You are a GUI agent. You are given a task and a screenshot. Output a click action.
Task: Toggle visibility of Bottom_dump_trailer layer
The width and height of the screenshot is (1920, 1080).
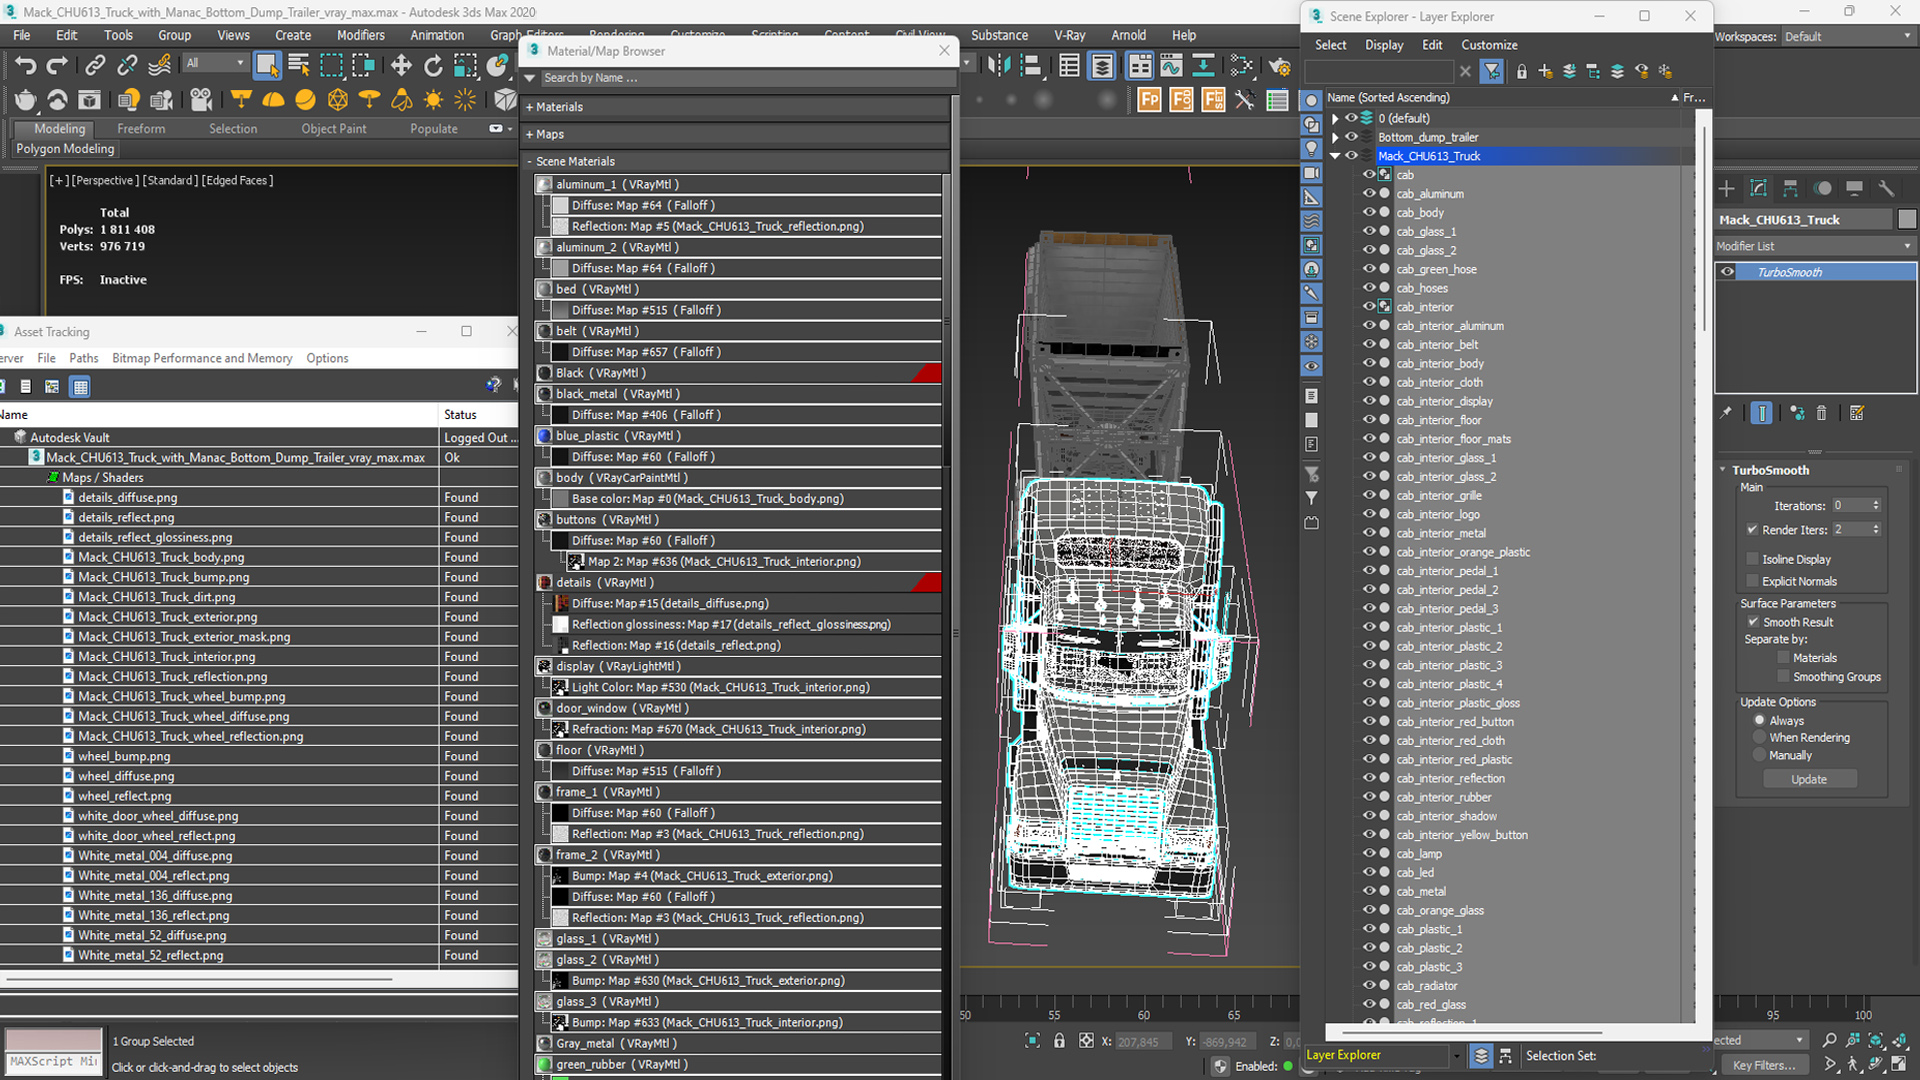click(x=1351, y=137)
